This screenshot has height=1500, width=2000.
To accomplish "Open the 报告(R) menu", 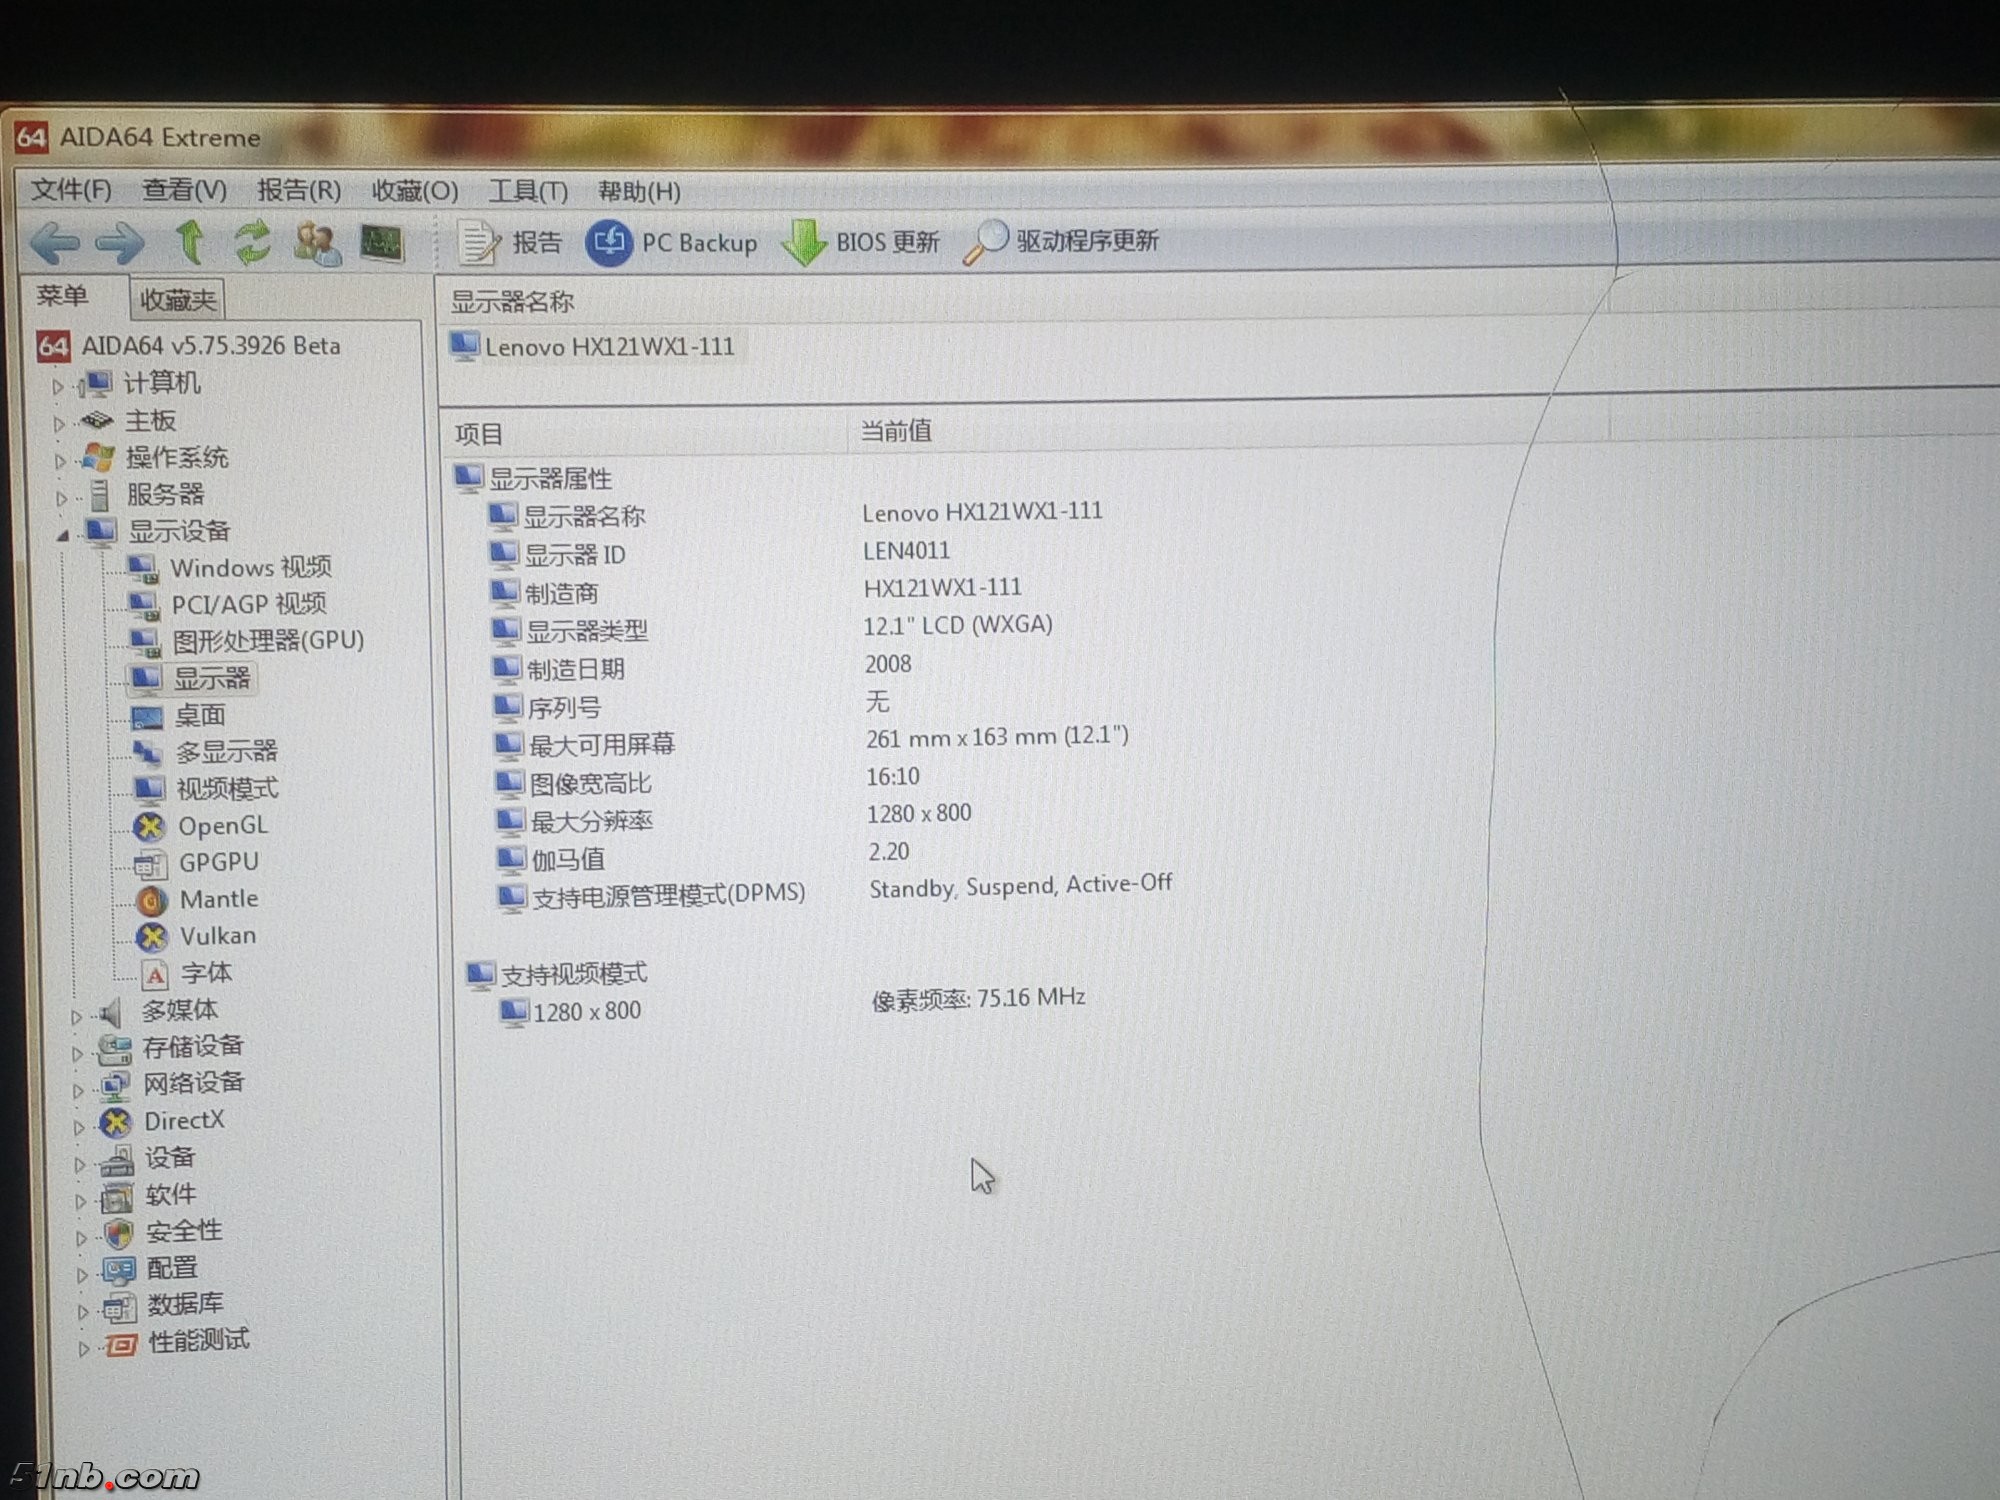I will click(299, 190).
